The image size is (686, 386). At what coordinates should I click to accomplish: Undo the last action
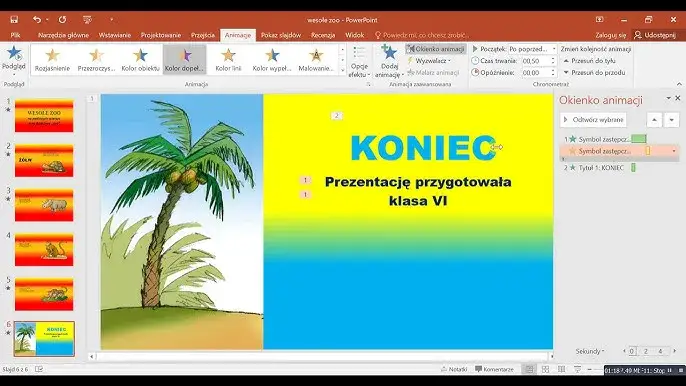36,20
